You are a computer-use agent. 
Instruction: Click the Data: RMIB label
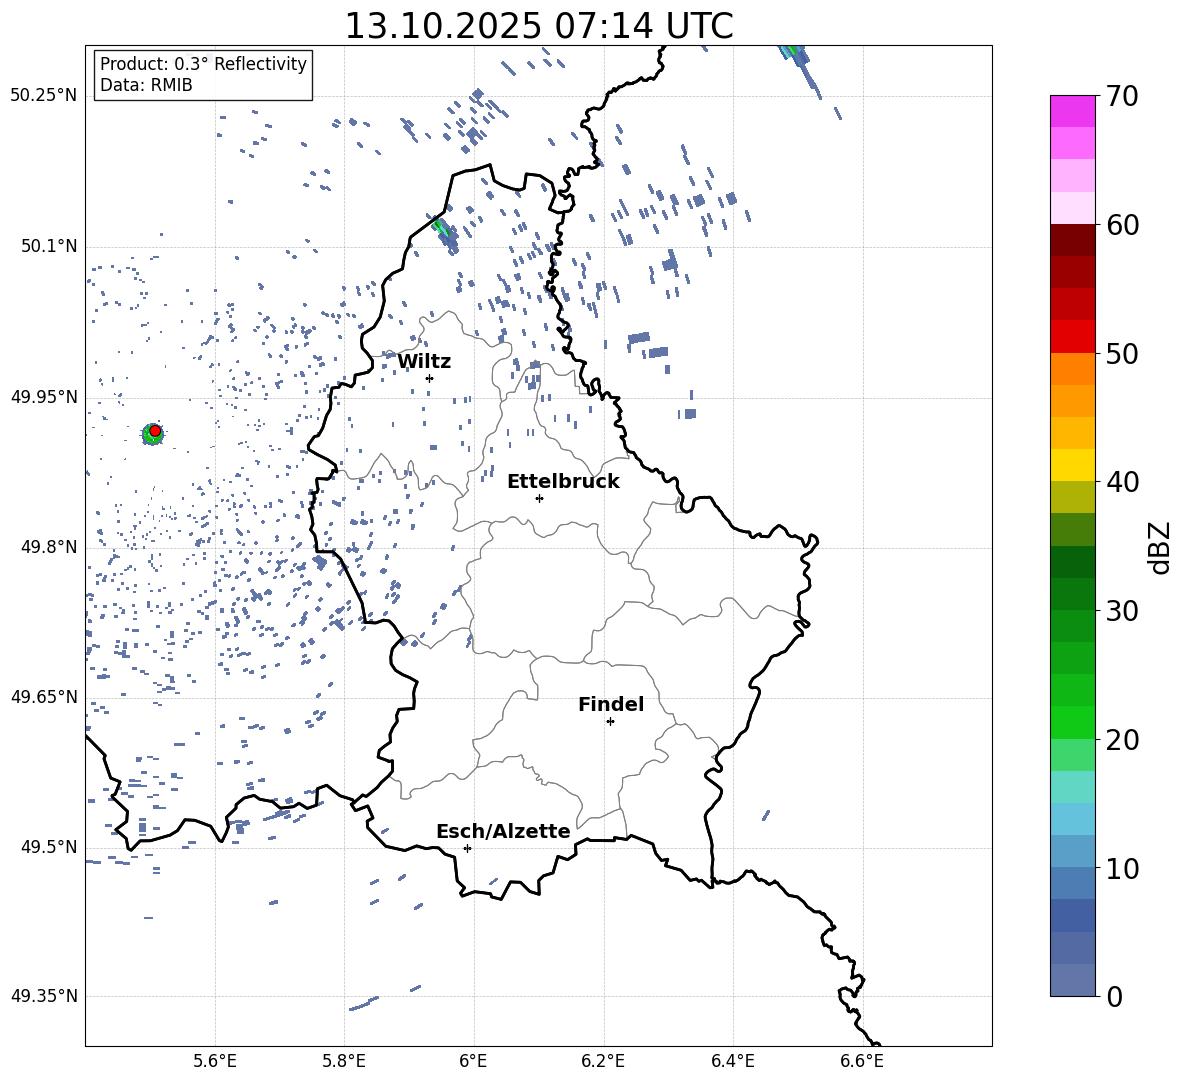click(146, 85)
